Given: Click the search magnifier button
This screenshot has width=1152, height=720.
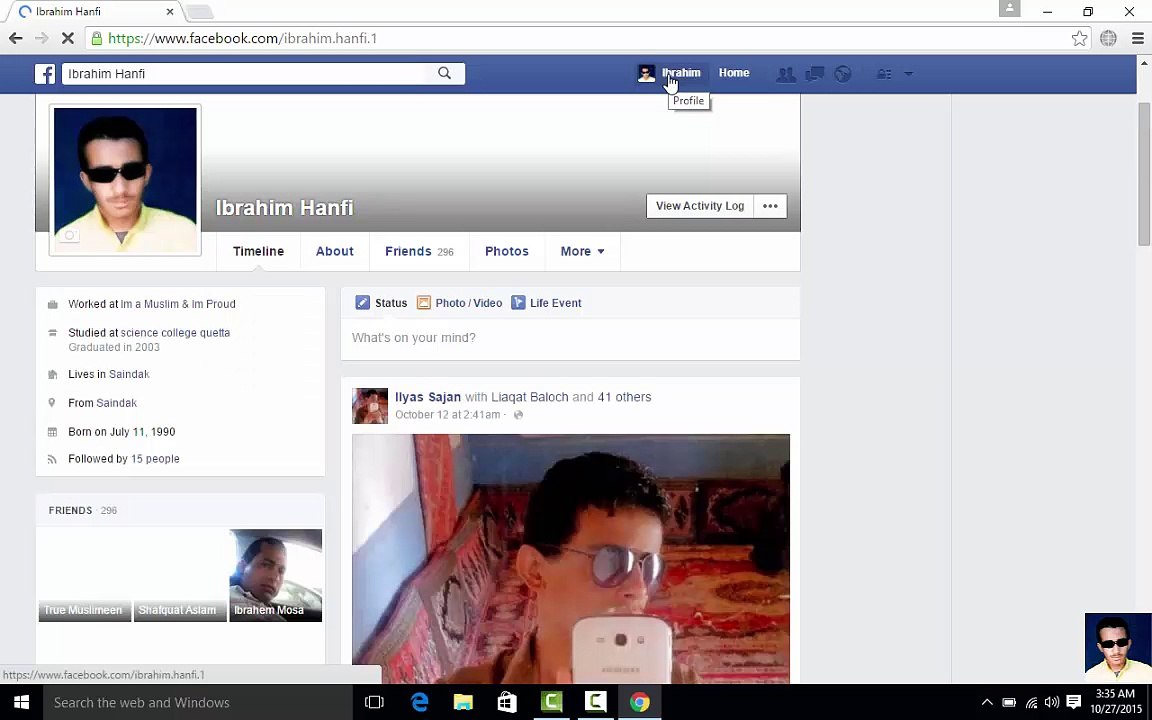Looking at the screenshot, I should pyautogui.click(x=444, y=73).
